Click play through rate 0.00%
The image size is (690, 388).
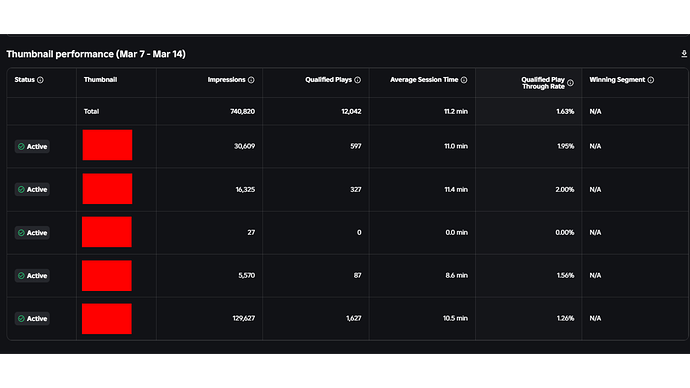[x=565, y=232]
